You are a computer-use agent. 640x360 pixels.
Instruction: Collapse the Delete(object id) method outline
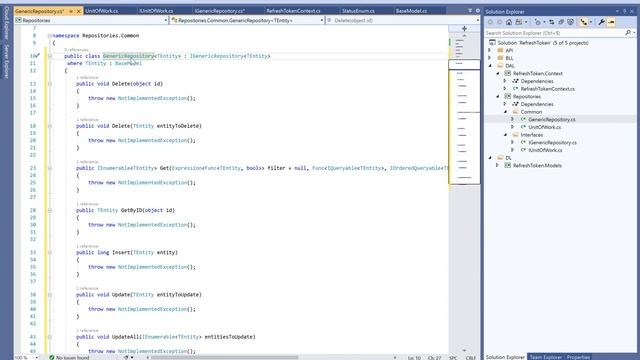[x=50, y=84]
